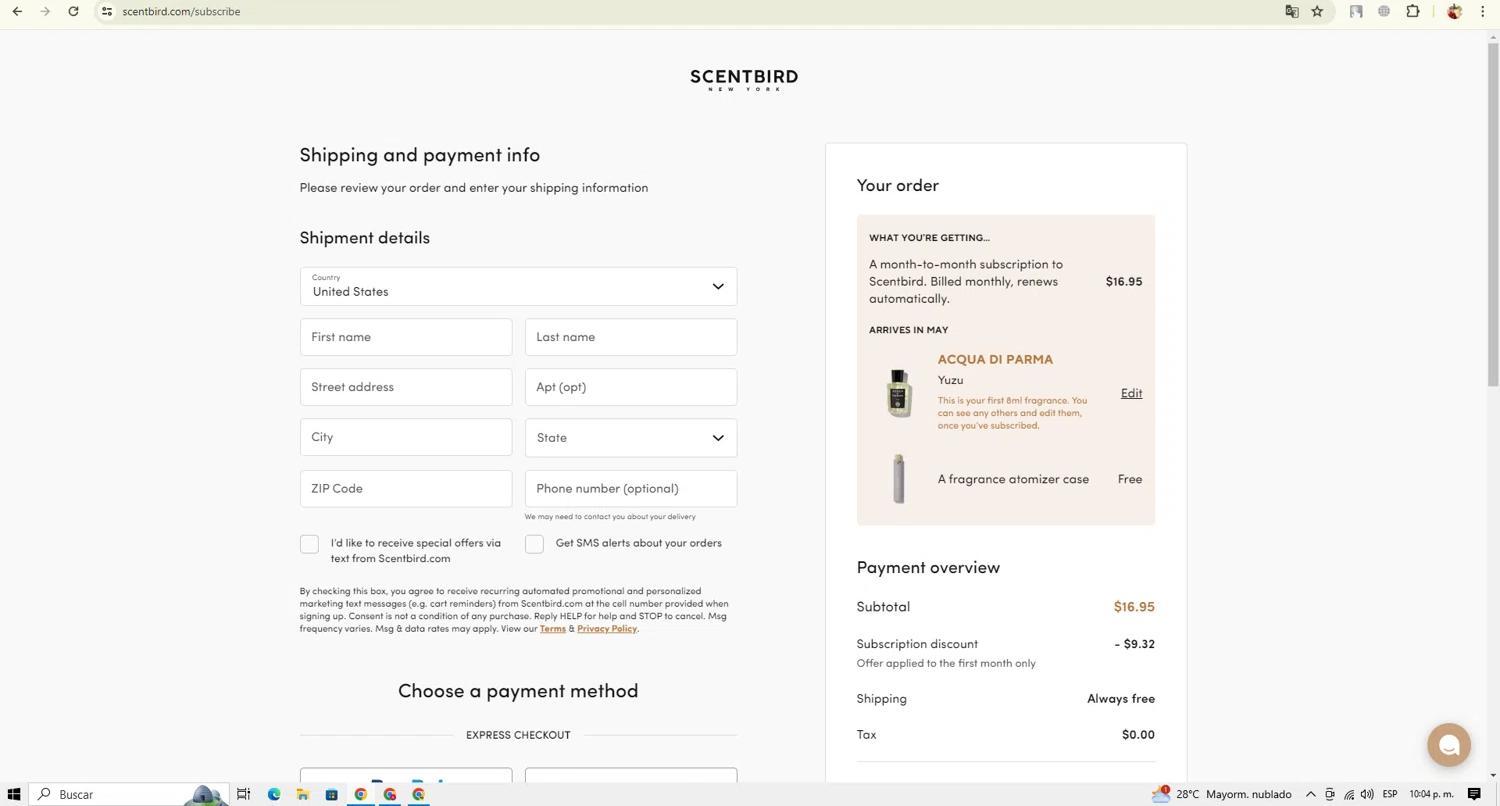Open the live chat bubble
The width and height of the screenshot is (1500, 806).
coord(1448,745)
